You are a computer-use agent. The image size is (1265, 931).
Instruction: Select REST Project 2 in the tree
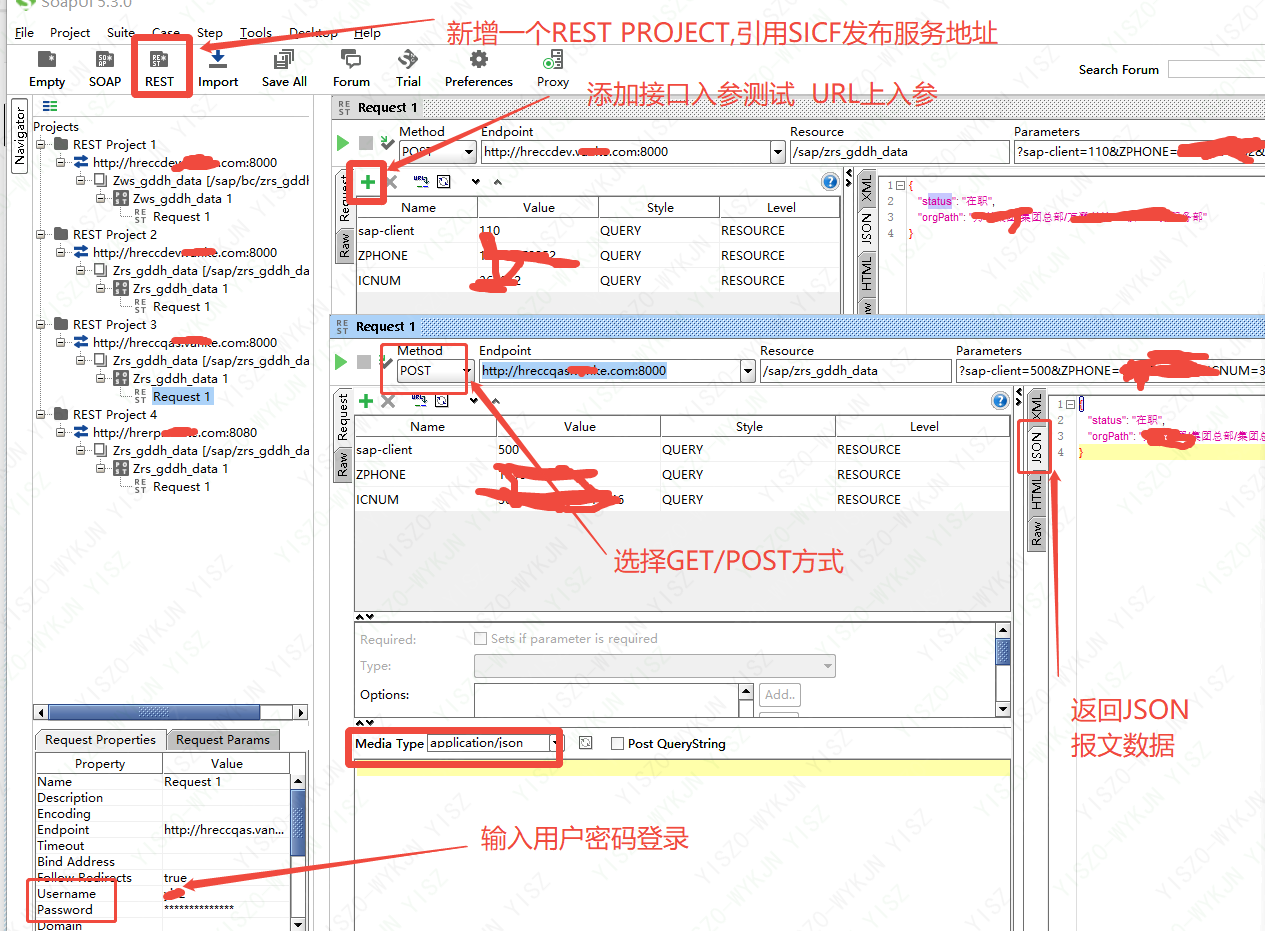pos(114,234)
